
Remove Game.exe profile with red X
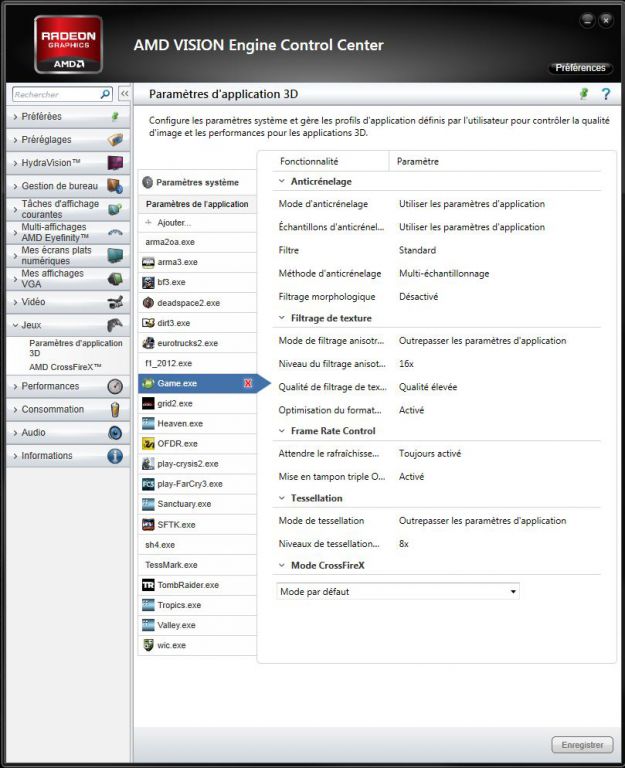[248, 384]
